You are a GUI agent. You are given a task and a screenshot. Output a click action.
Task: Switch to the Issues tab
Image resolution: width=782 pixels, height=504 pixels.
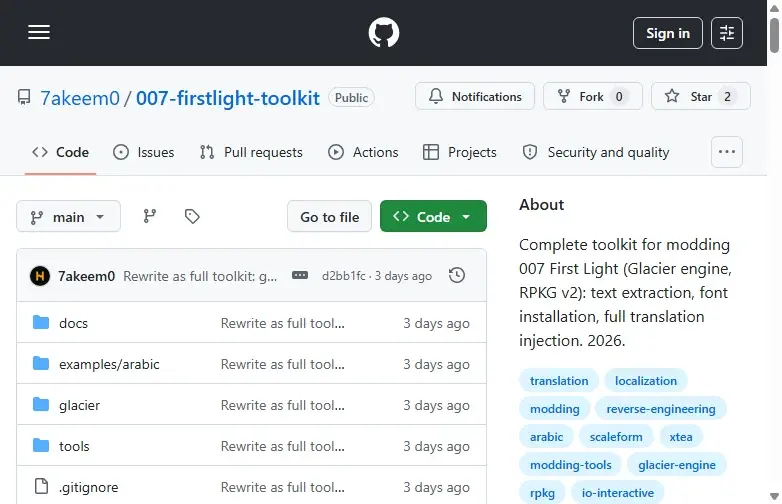click(x=144, y=152)
